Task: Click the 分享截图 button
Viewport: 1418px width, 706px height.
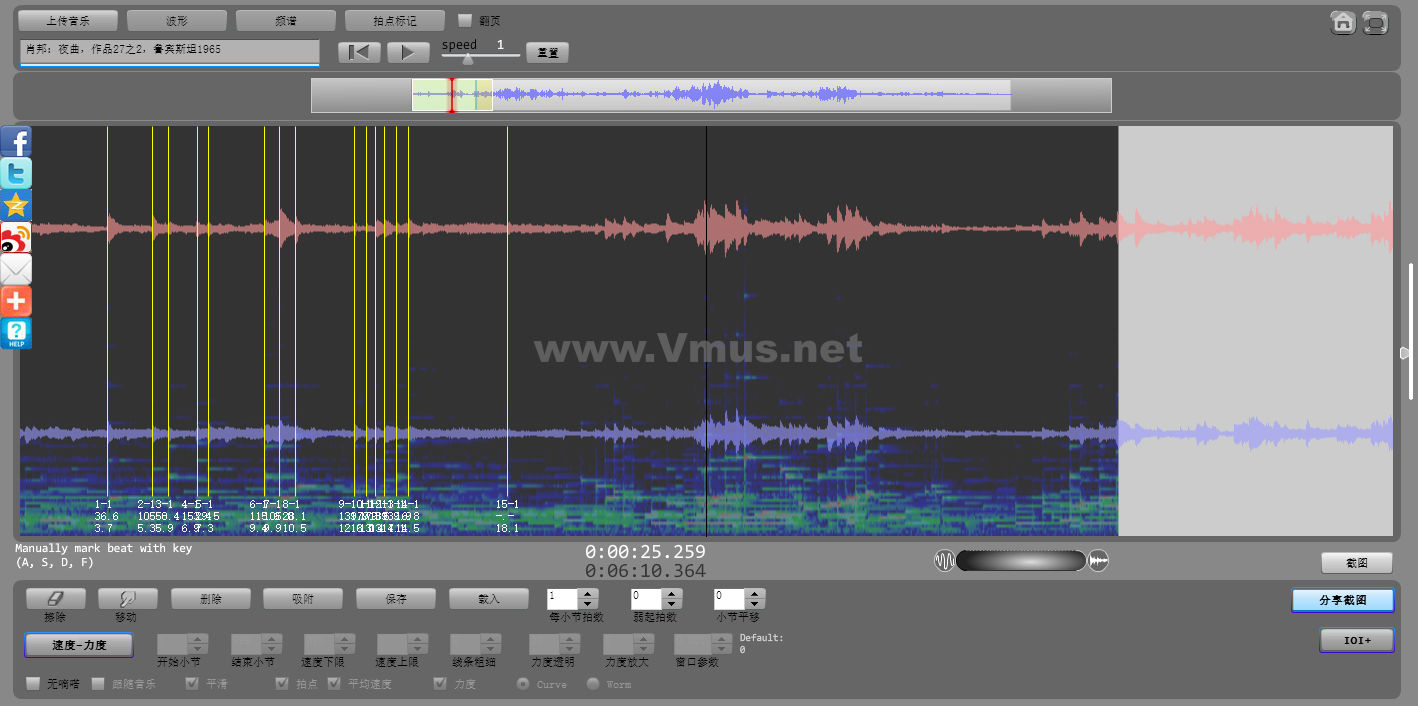Action: coord(1342,600)
